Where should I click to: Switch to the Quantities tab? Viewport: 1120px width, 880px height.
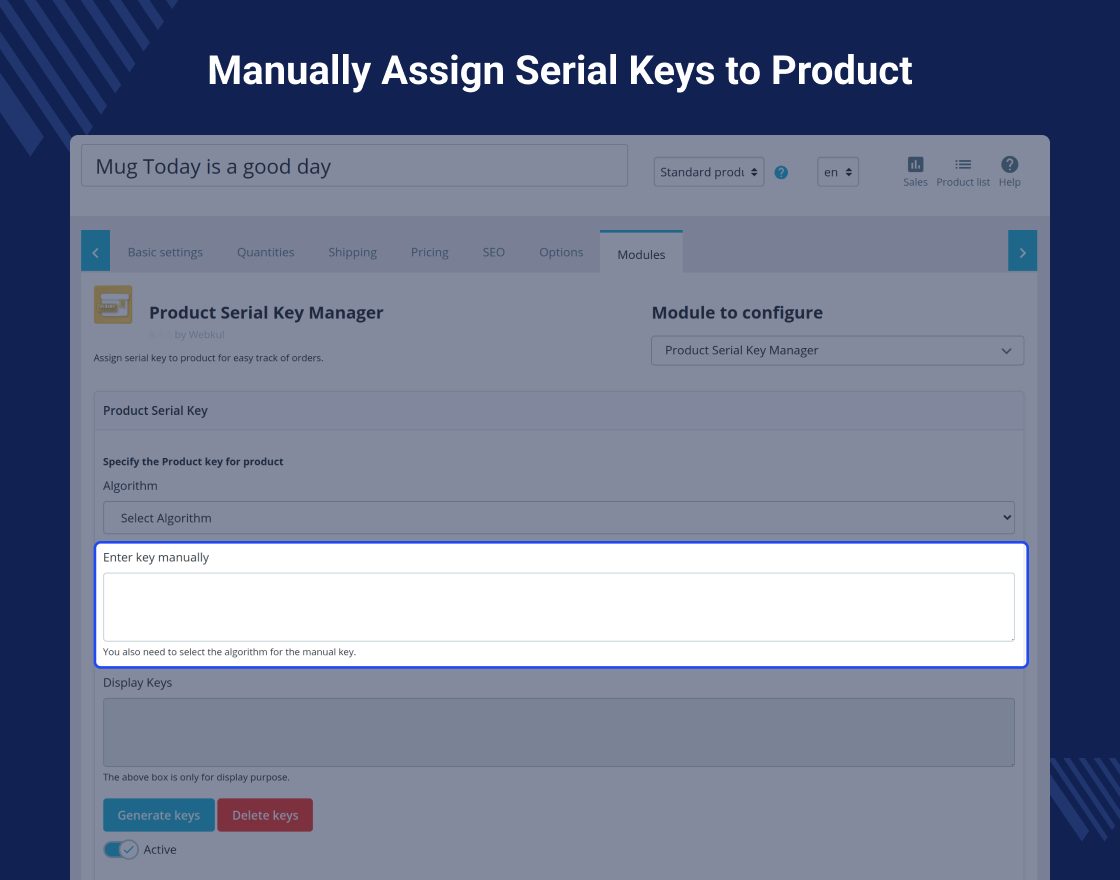point(266,252)
